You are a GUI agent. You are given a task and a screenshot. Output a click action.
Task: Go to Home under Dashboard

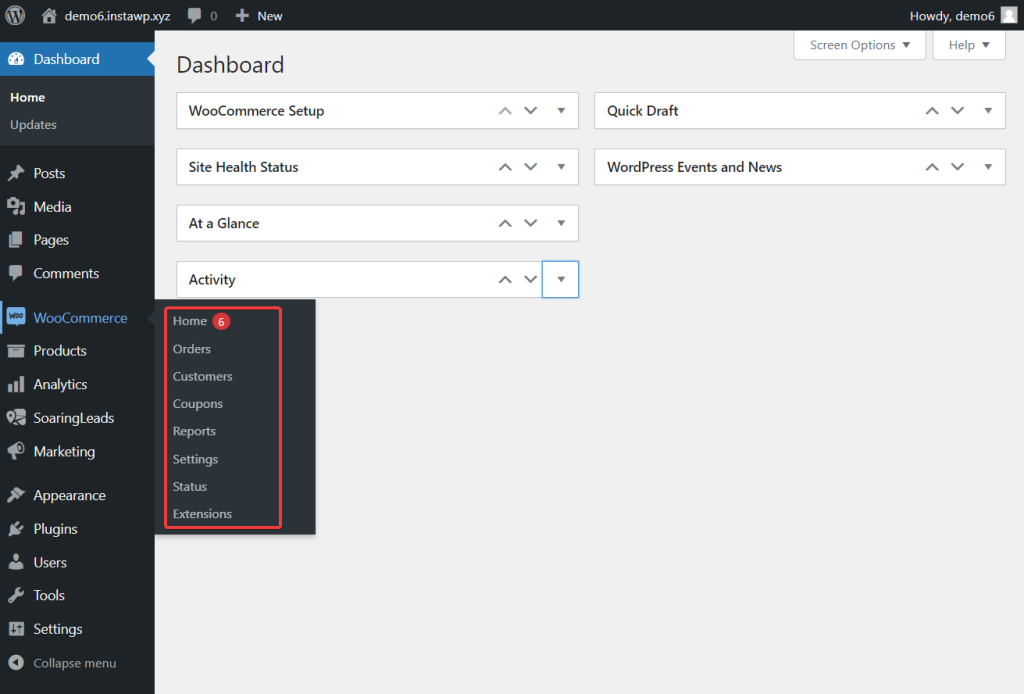27,97
